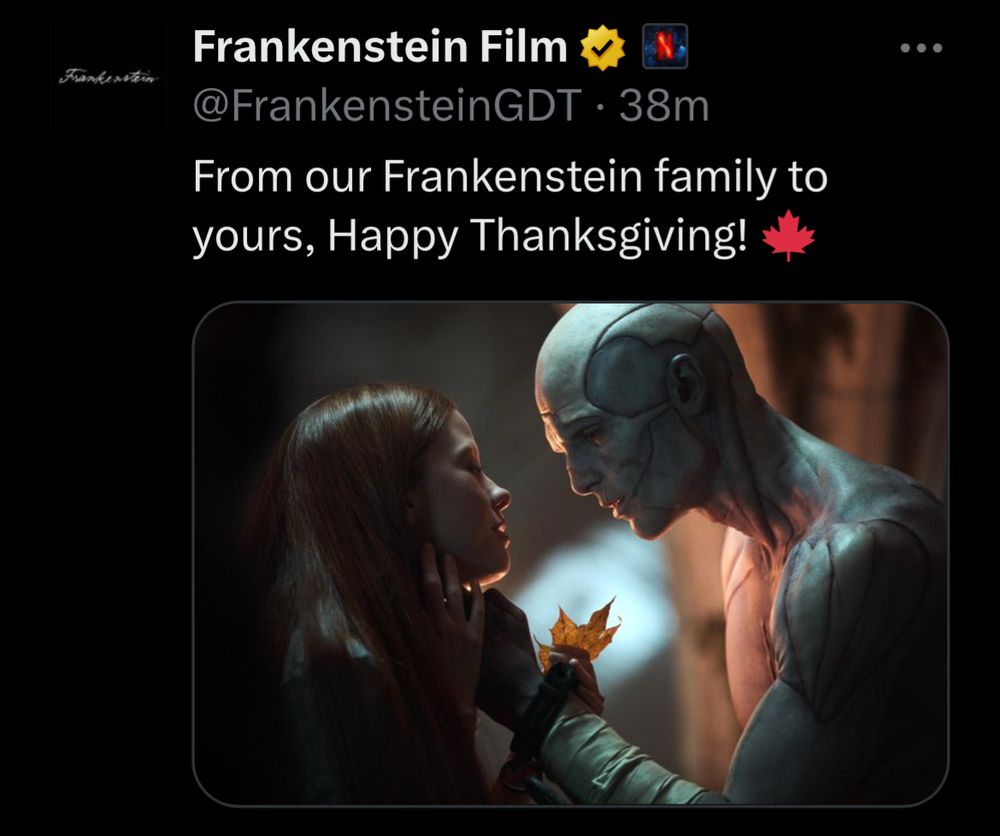The height and width of the screenshot is (836, 1000).
Task: Click the creature's bandaged forearm in the photo
Action: click(x=612, y=752)
